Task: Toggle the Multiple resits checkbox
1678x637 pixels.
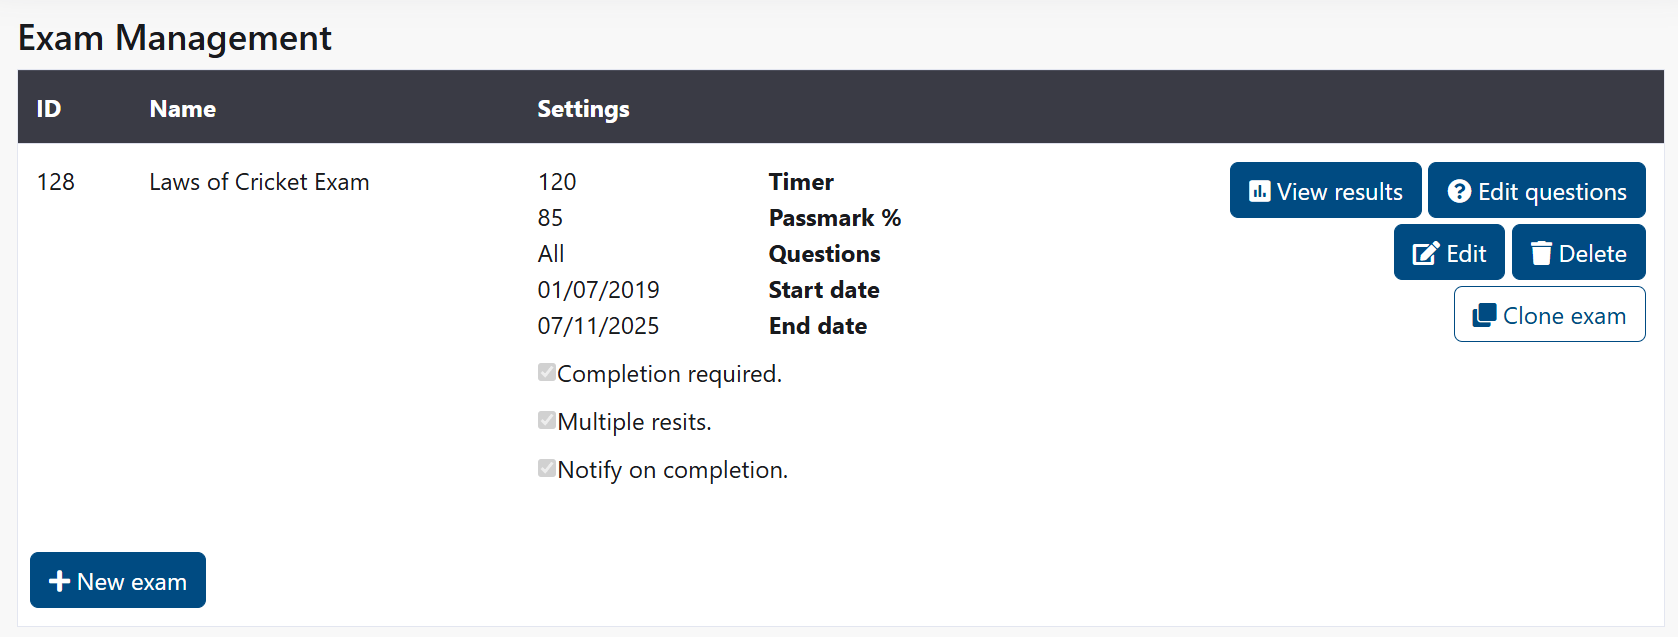Action: 546,419
